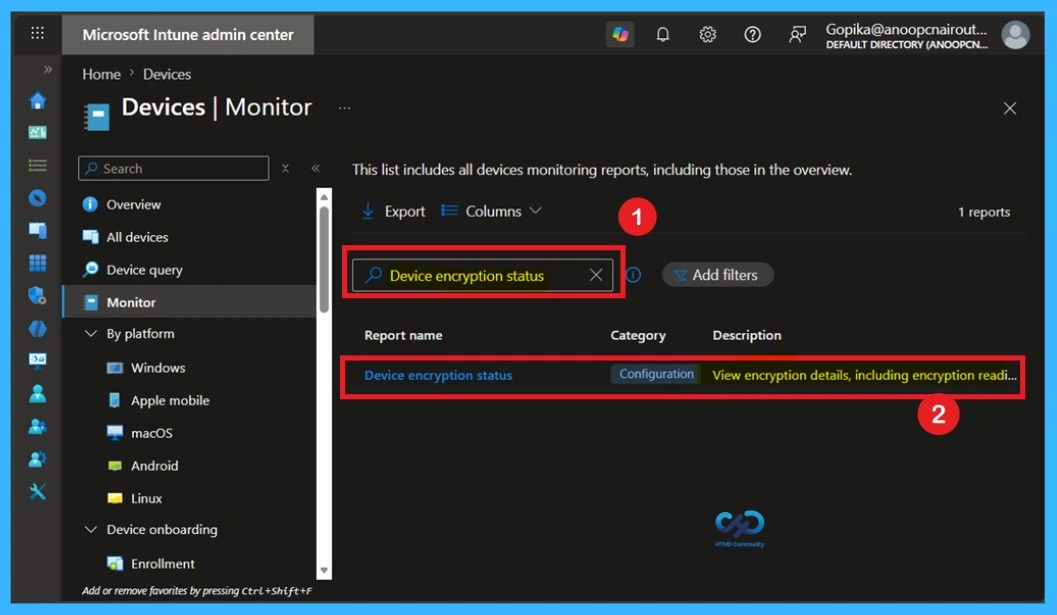Open Troubleshooting wrench icon in rail
This screenshot has height=615, width=1057.
[x=38, y=492]
